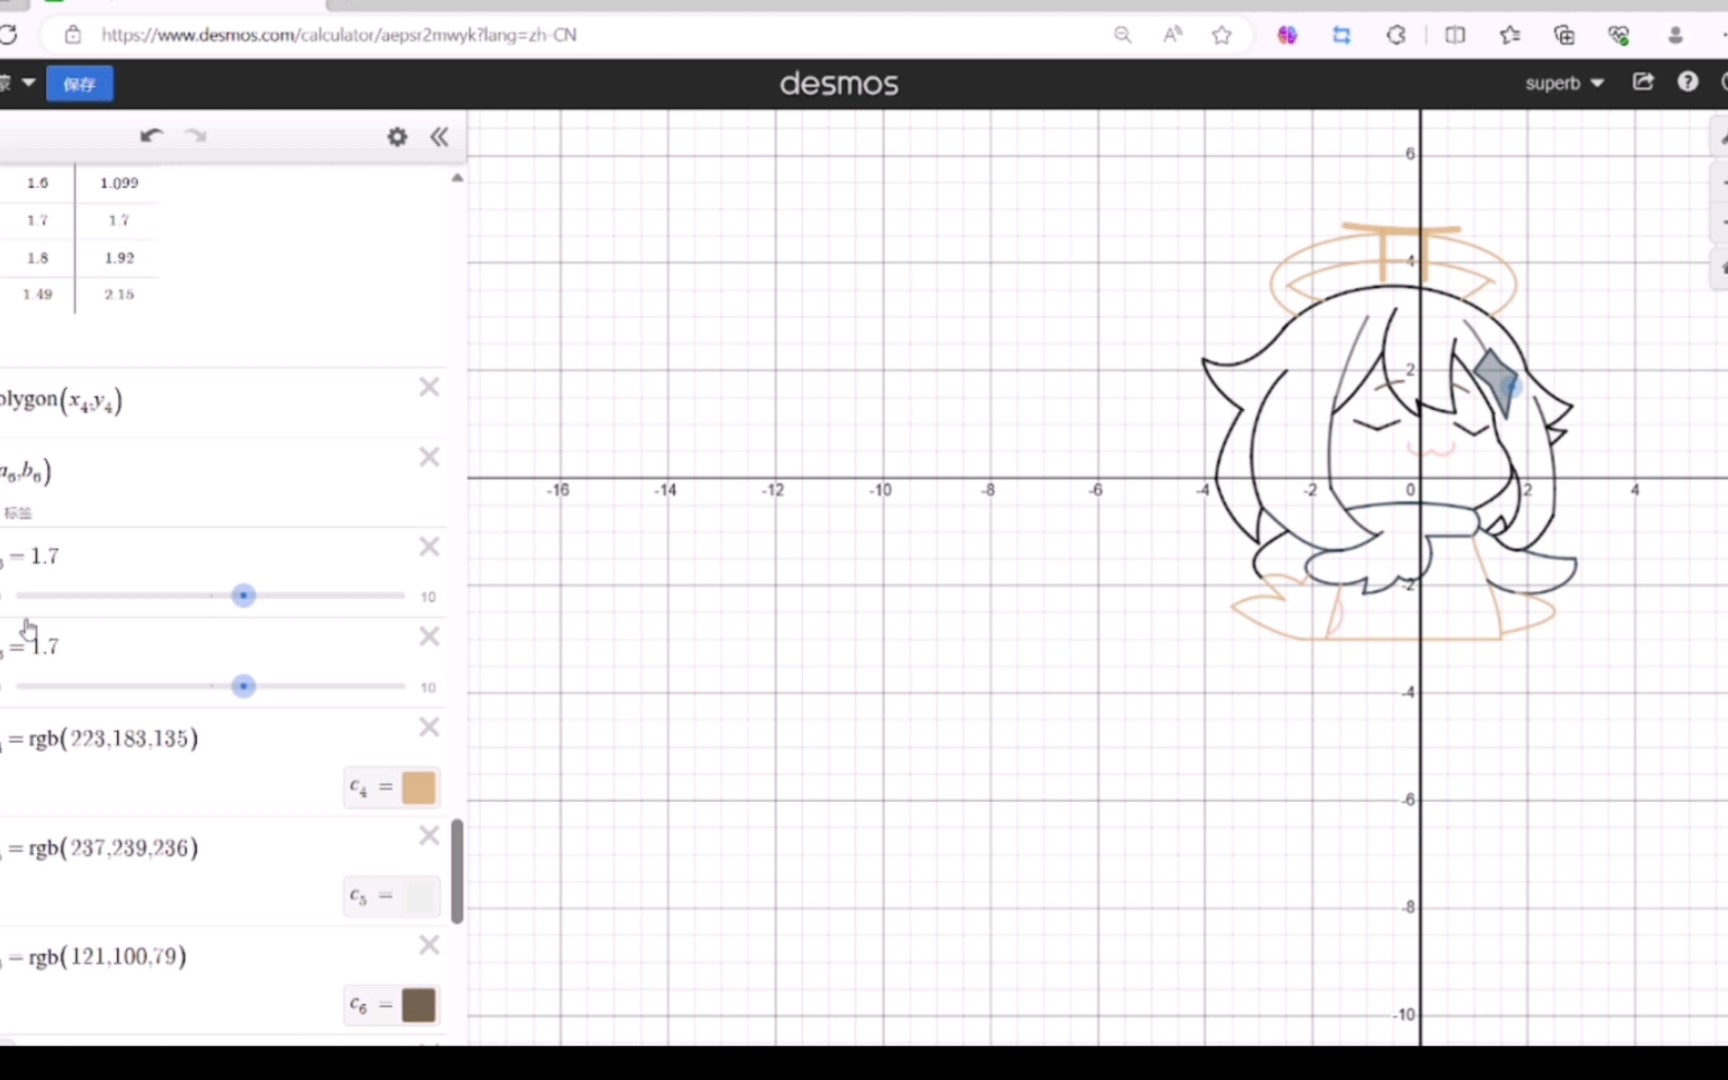Click table cell with value 1.92

[119, 258]
